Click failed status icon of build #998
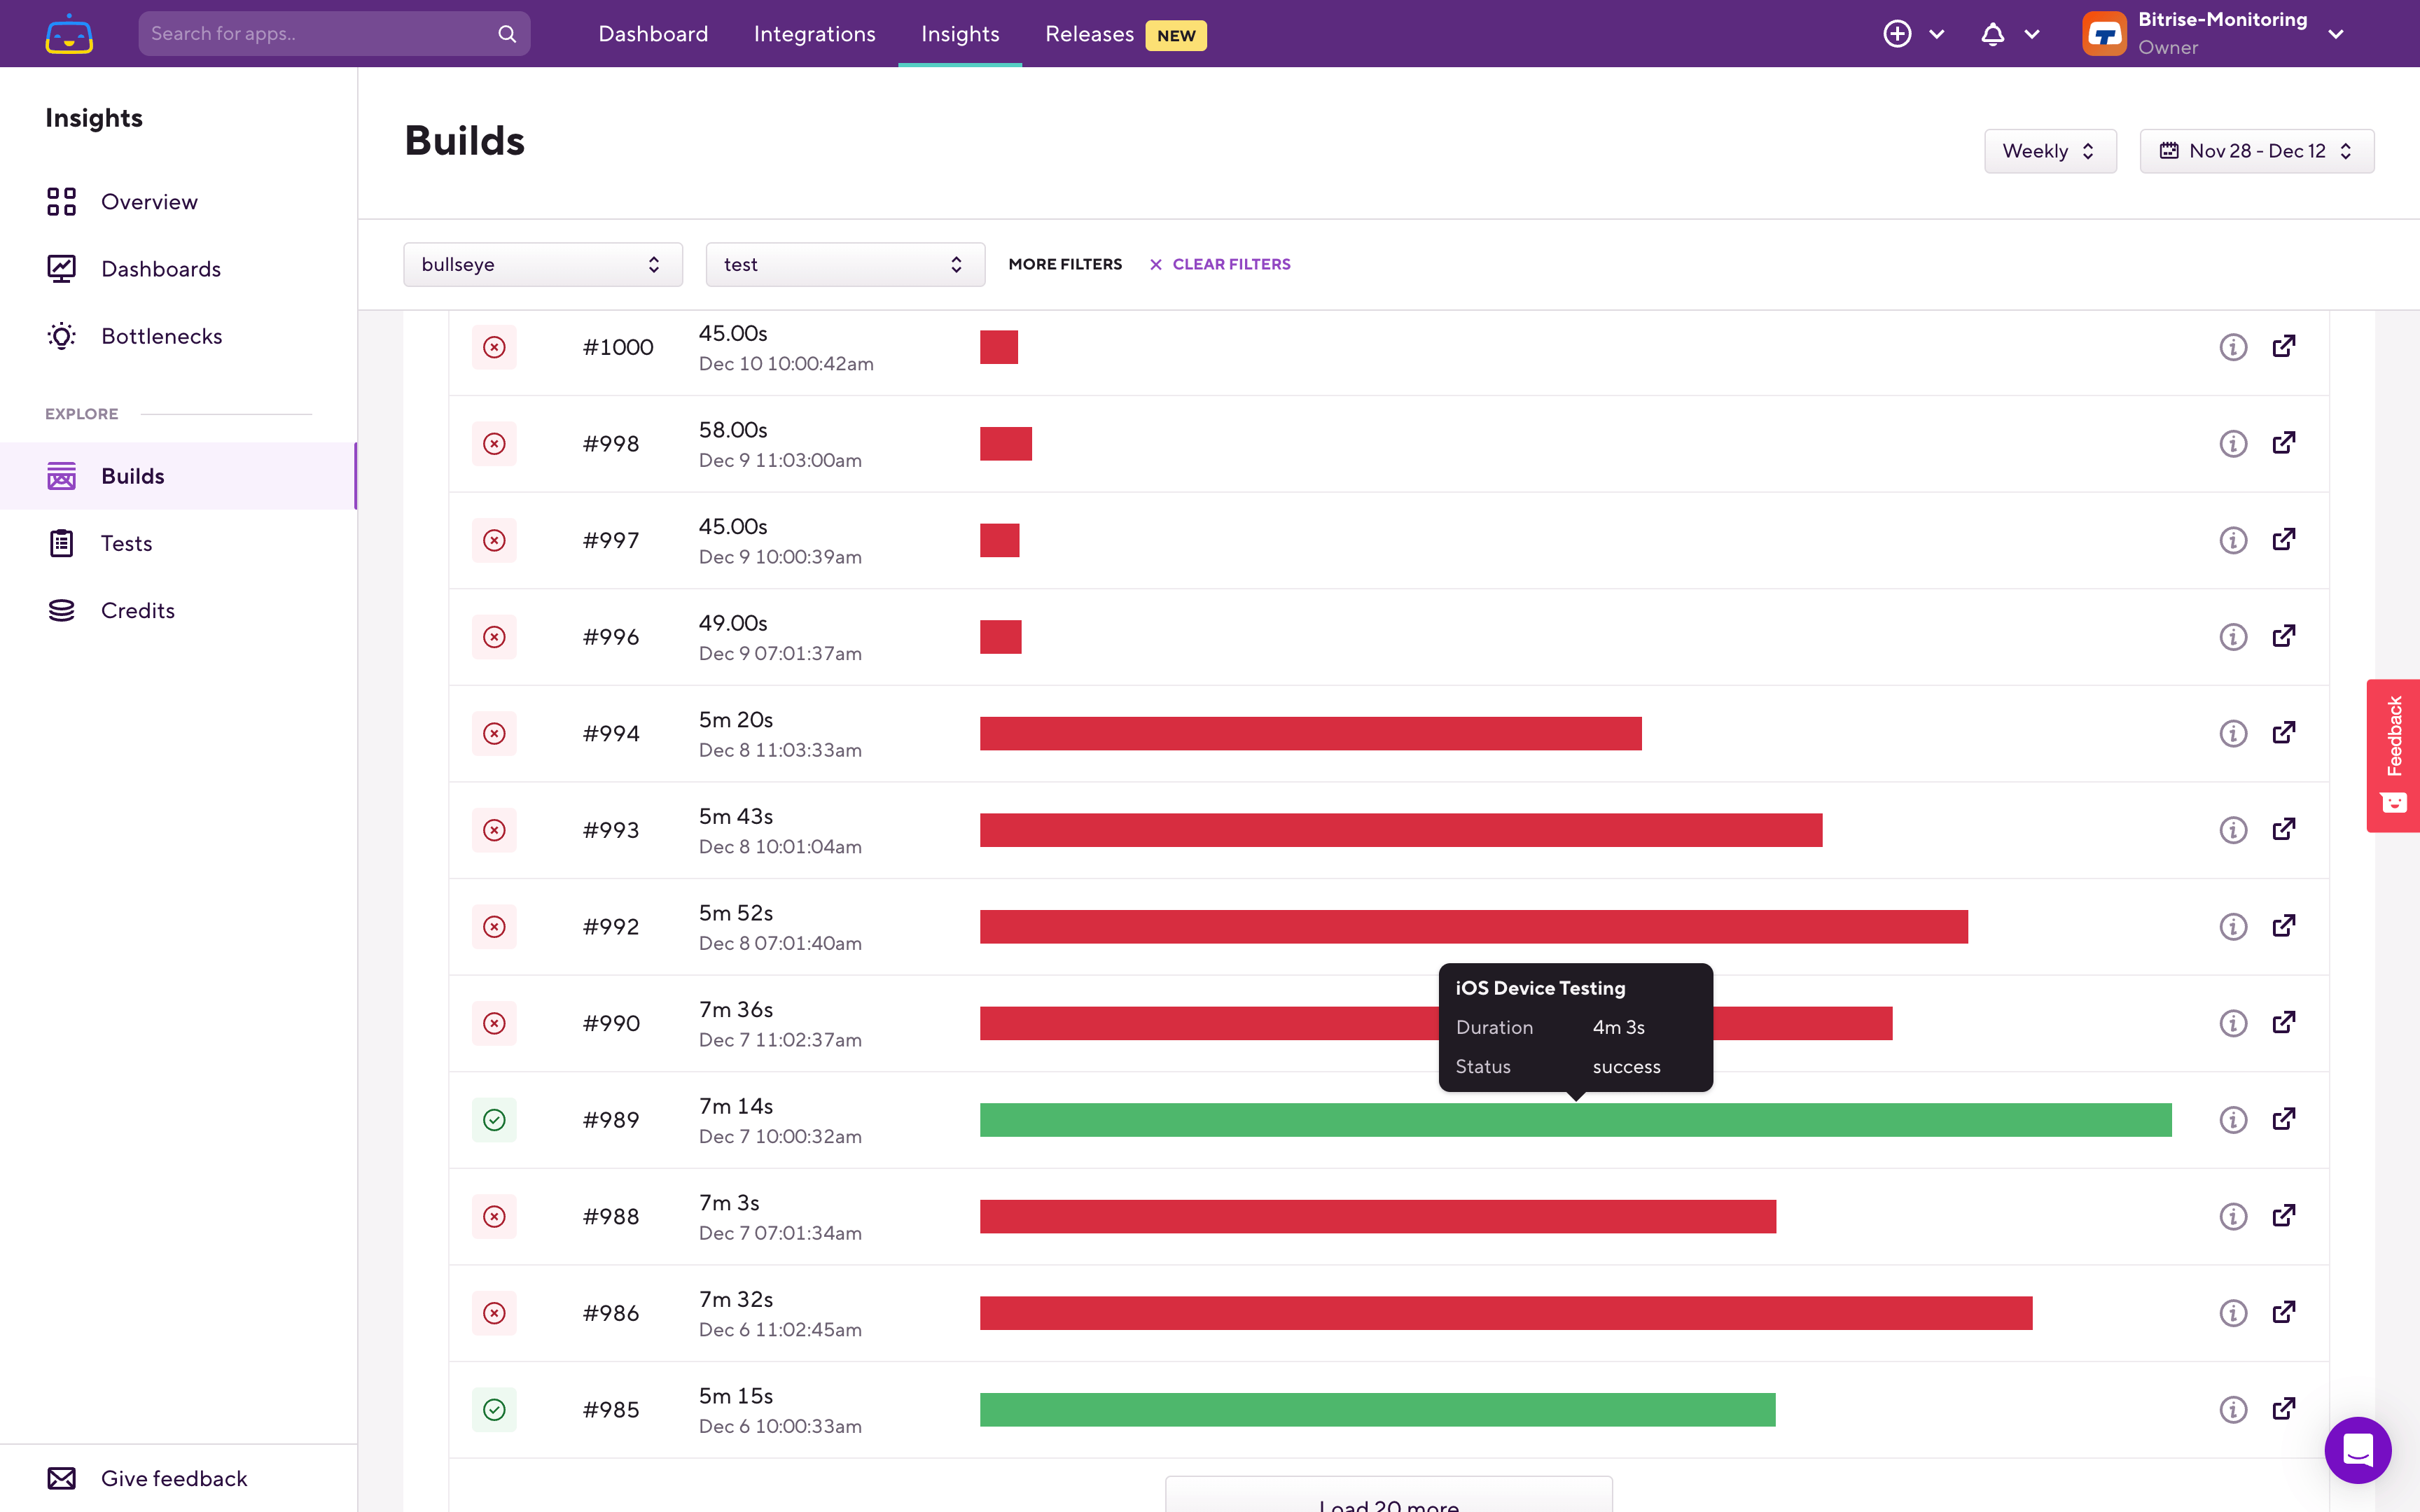The image size is (2420, 1512). click(494, 443)
